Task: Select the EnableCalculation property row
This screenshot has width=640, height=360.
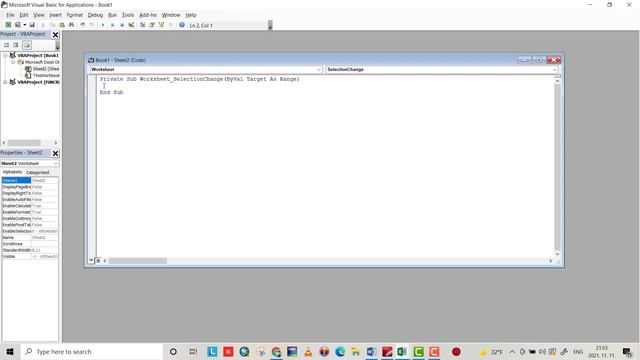Action: coord(30,206)
